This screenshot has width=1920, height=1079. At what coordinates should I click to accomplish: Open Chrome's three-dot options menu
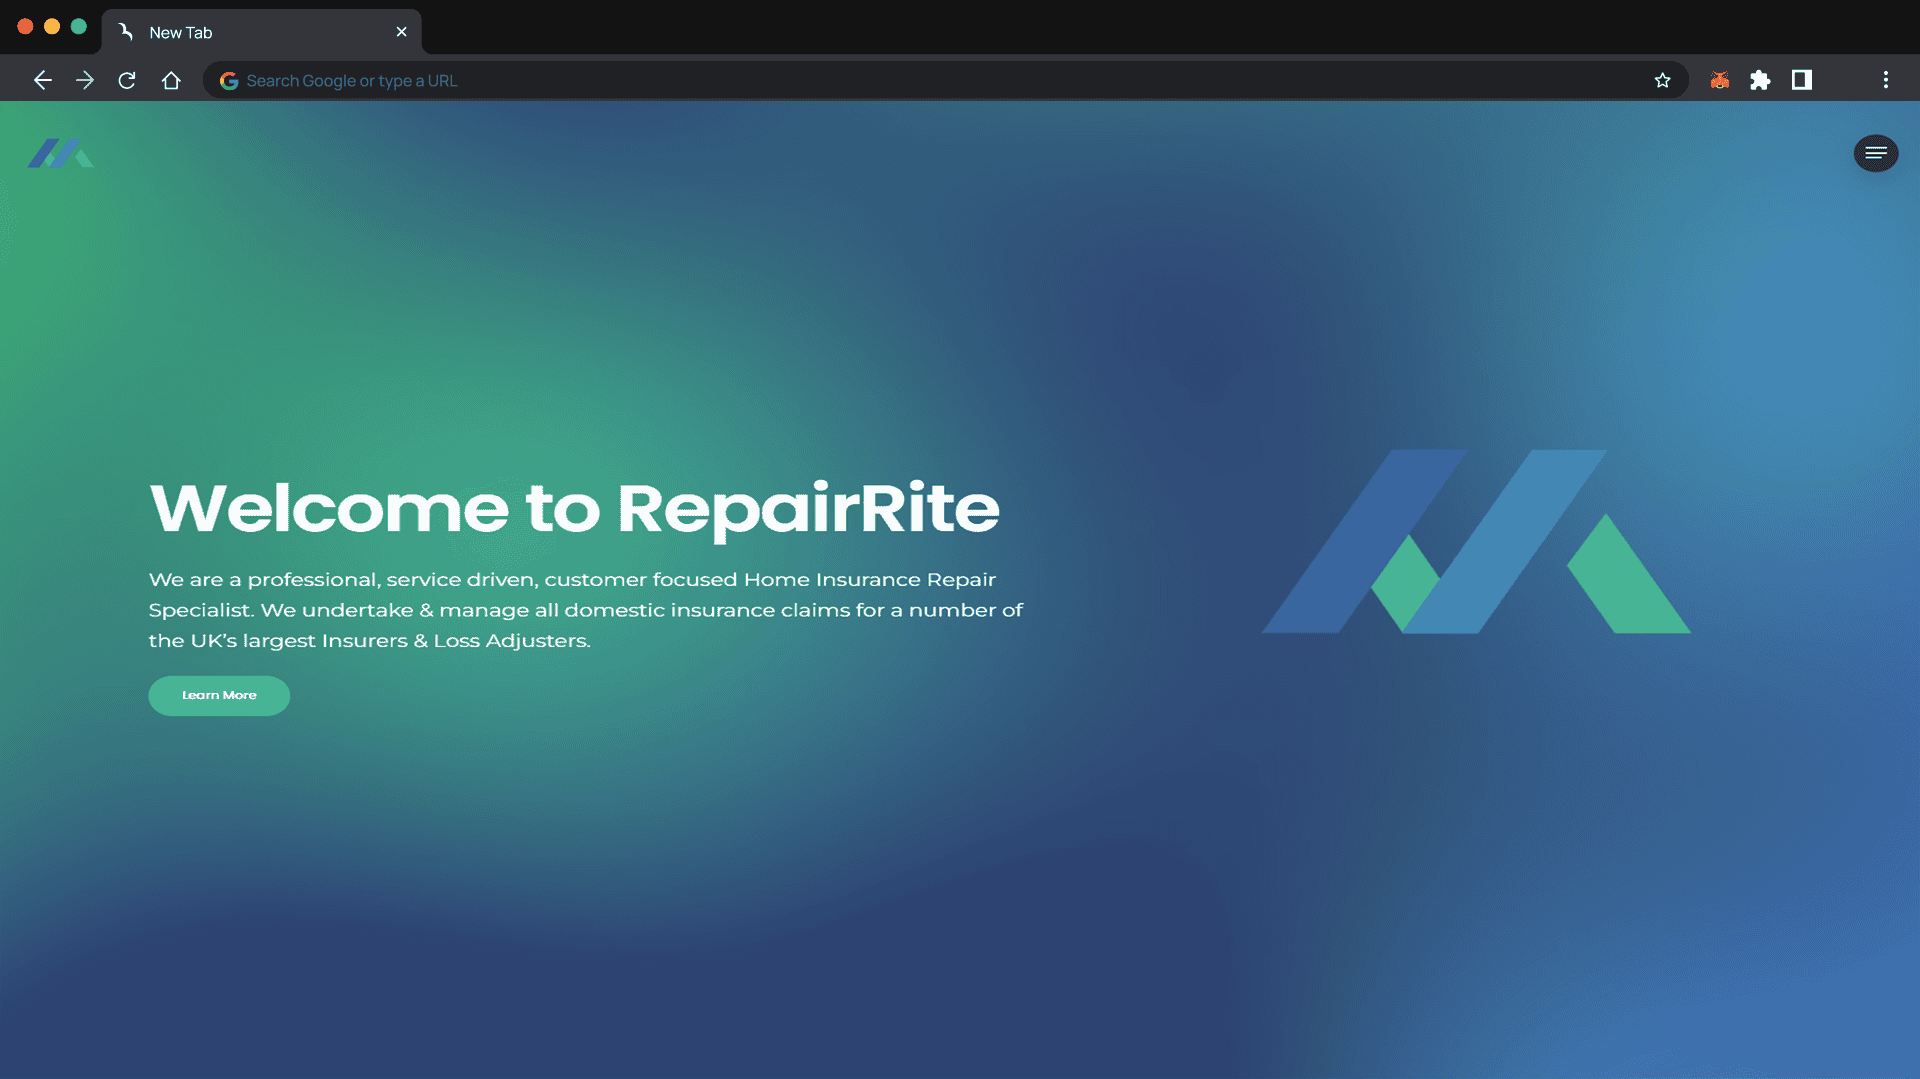(1887, 80)
